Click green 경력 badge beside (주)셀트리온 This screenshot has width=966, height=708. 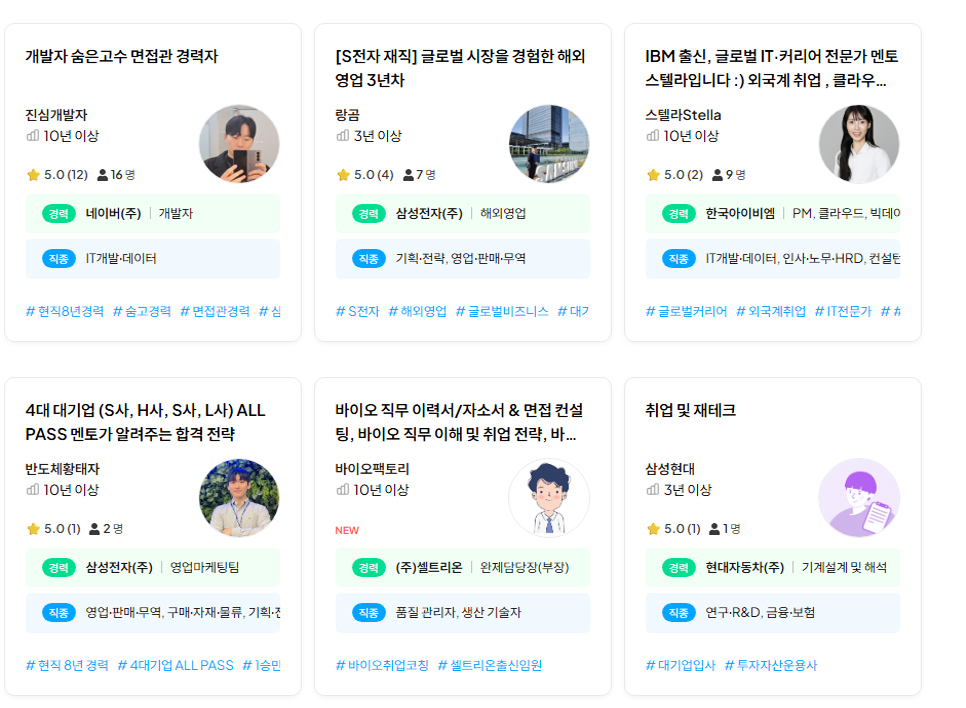pyautogui.click(x=368, y=568)
